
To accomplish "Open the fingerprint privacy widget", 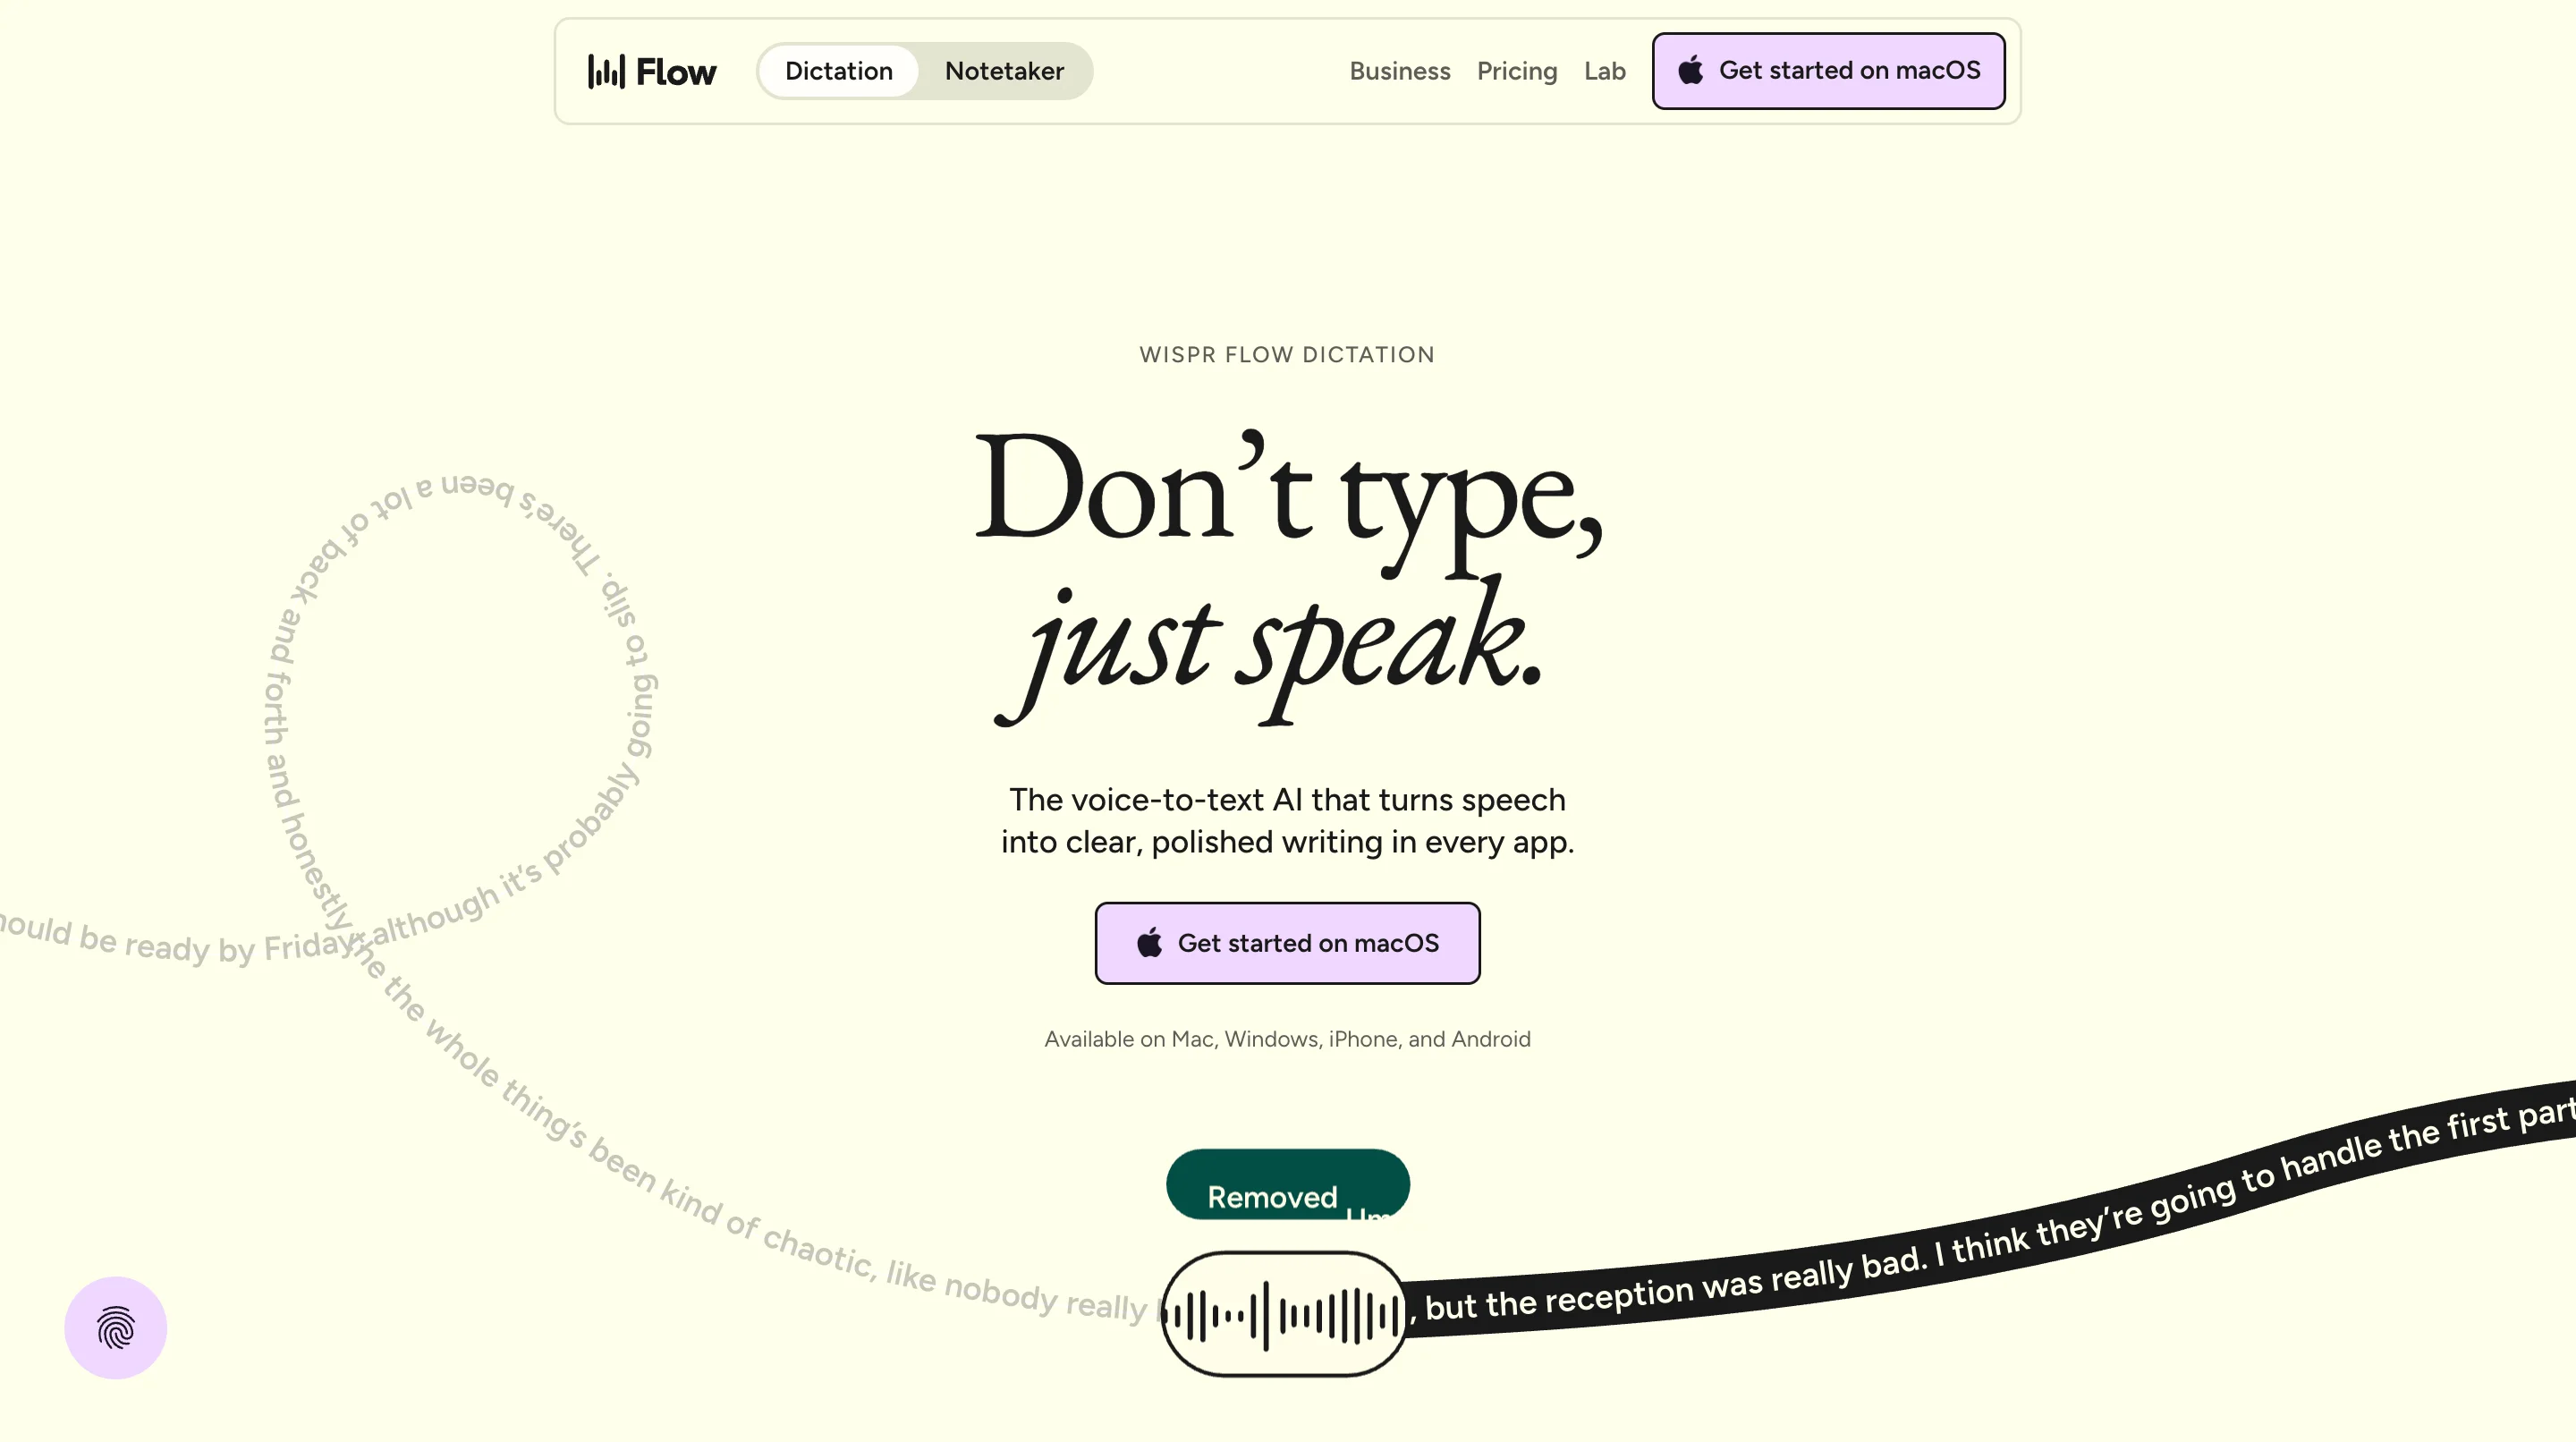I will (x=116, y=1327).
